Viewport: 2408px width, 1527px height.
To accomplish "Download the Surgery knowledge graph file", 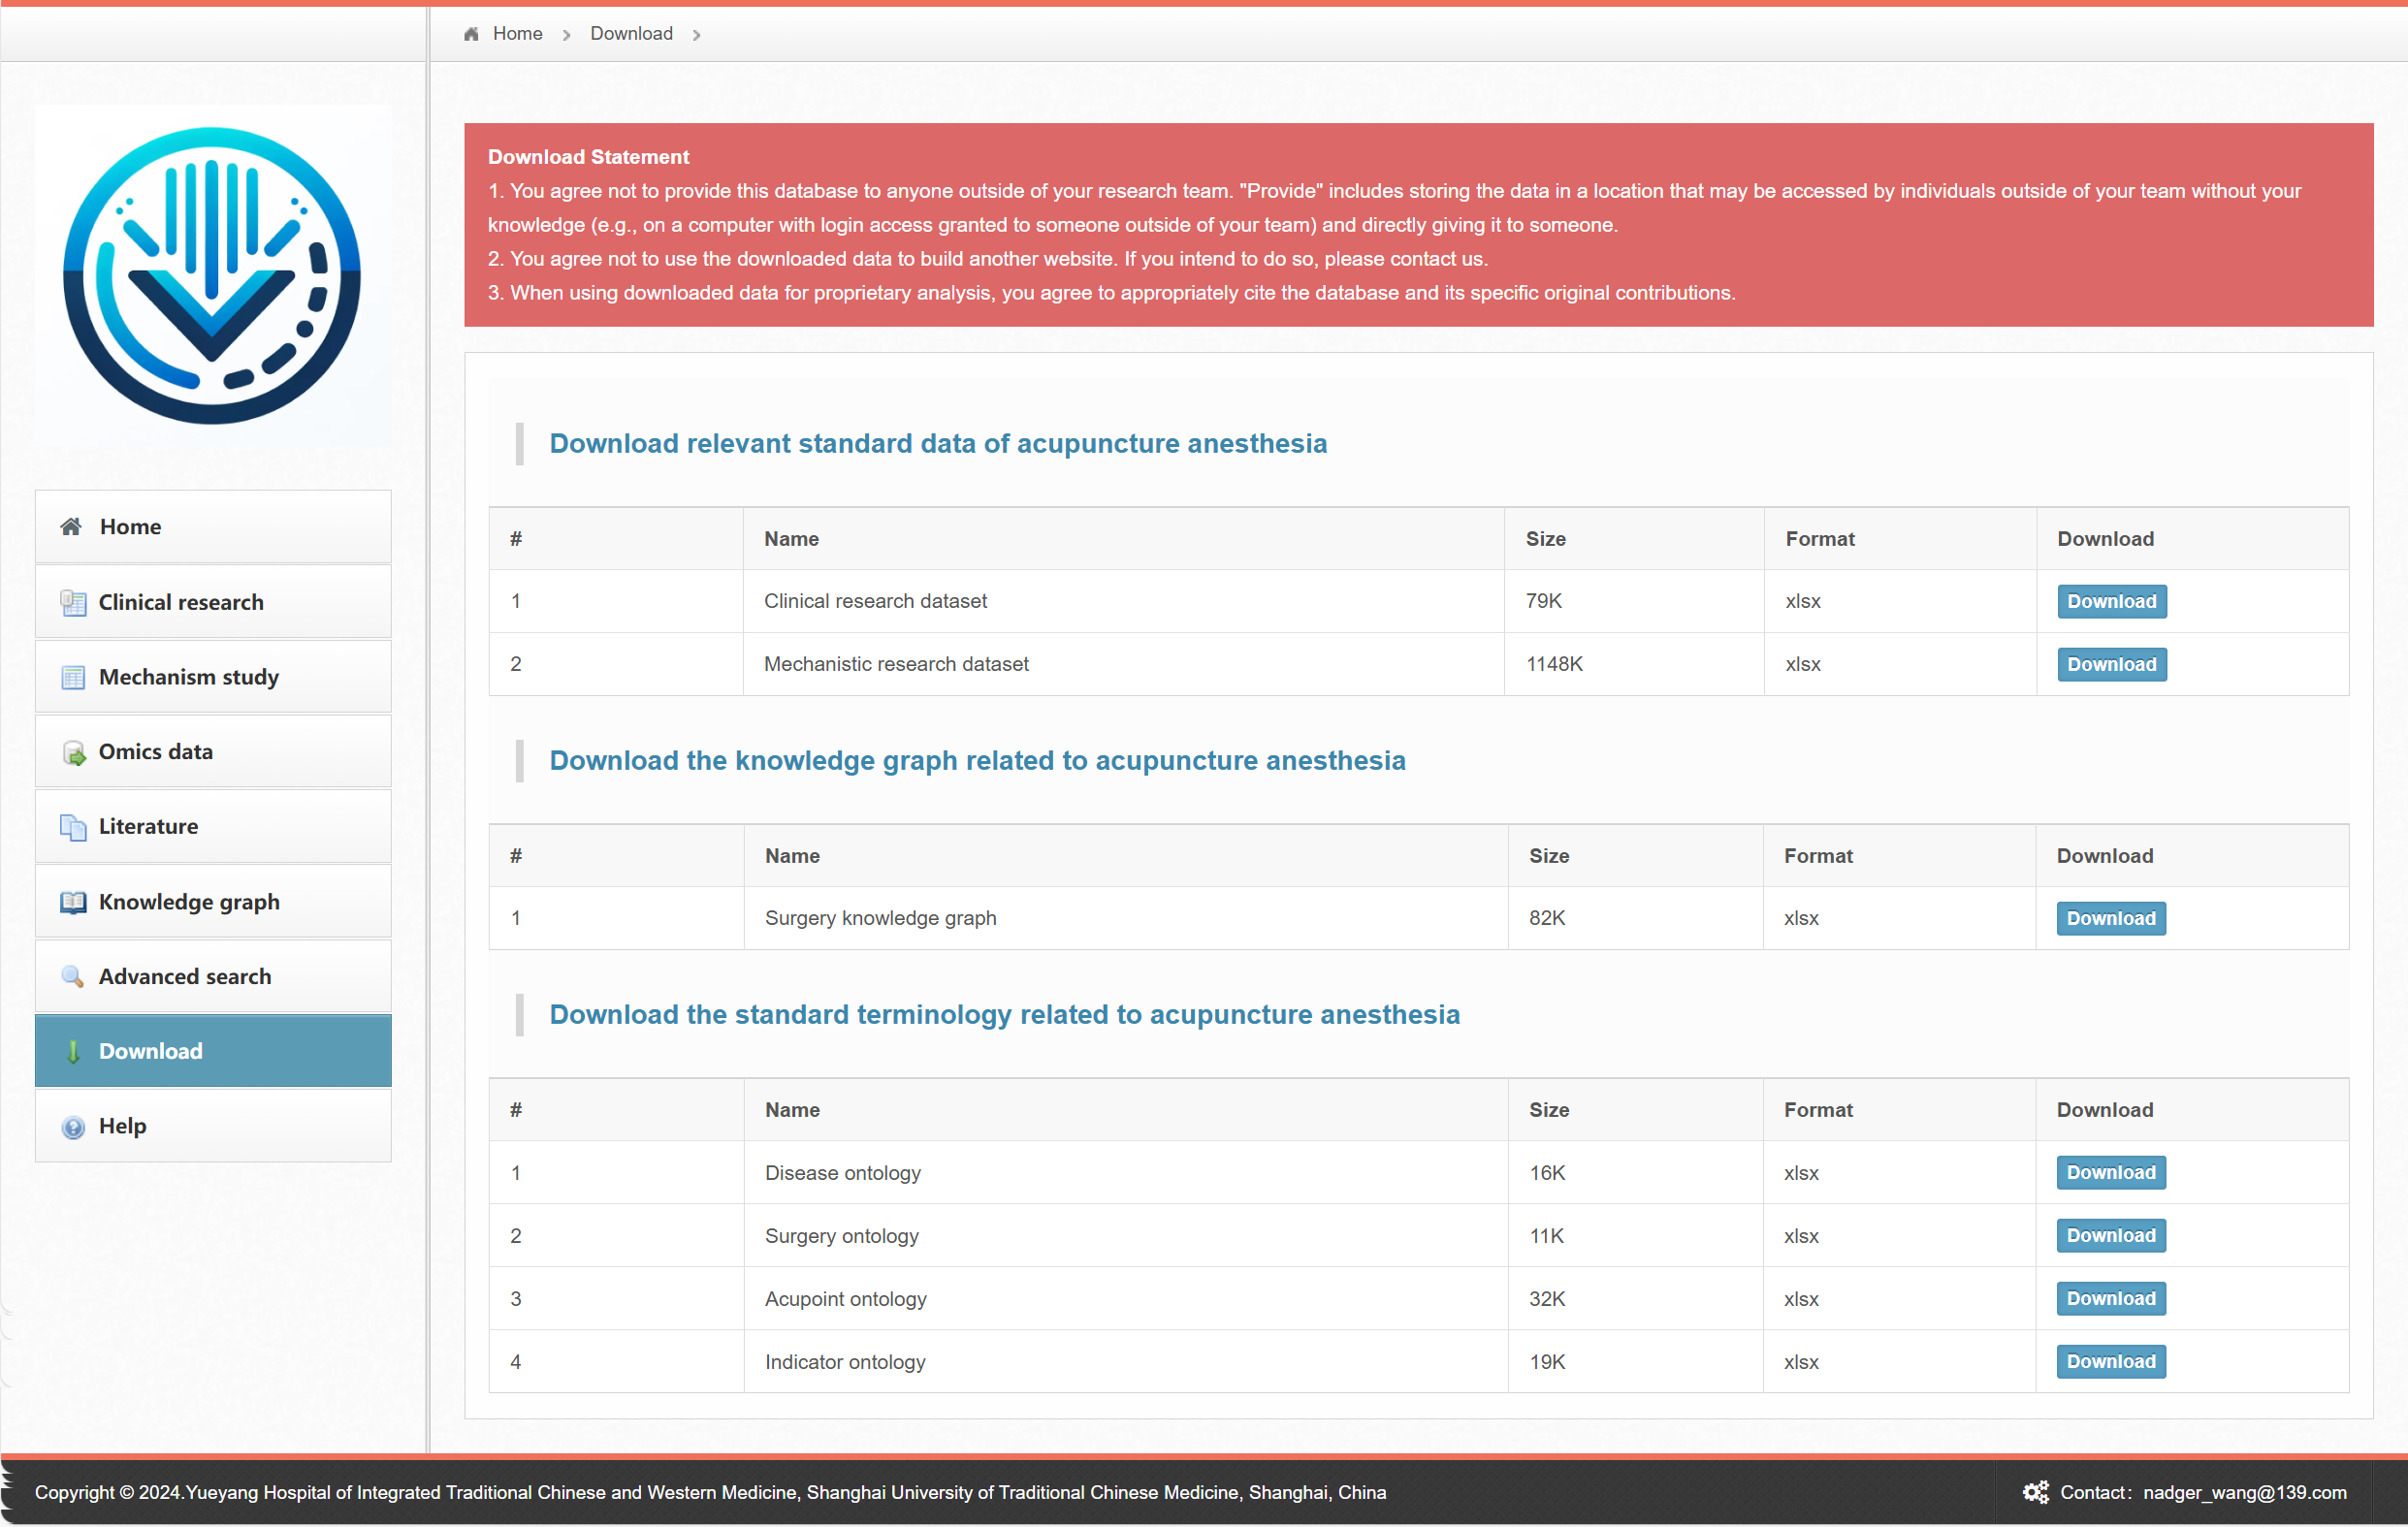I will click(x=2110, y=918).
